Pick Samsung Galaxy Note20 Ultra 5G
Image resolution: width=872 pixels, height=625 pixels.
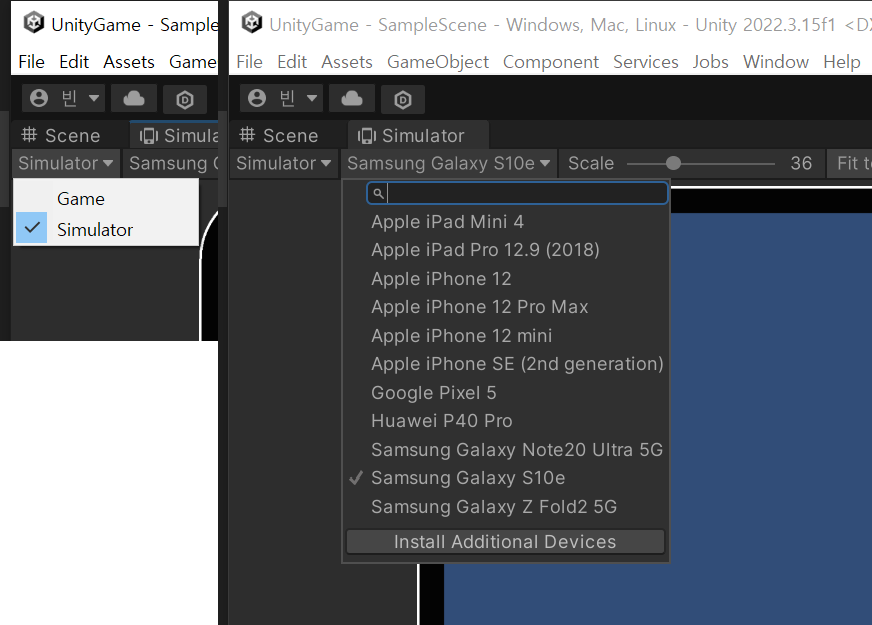pos(506,449)
